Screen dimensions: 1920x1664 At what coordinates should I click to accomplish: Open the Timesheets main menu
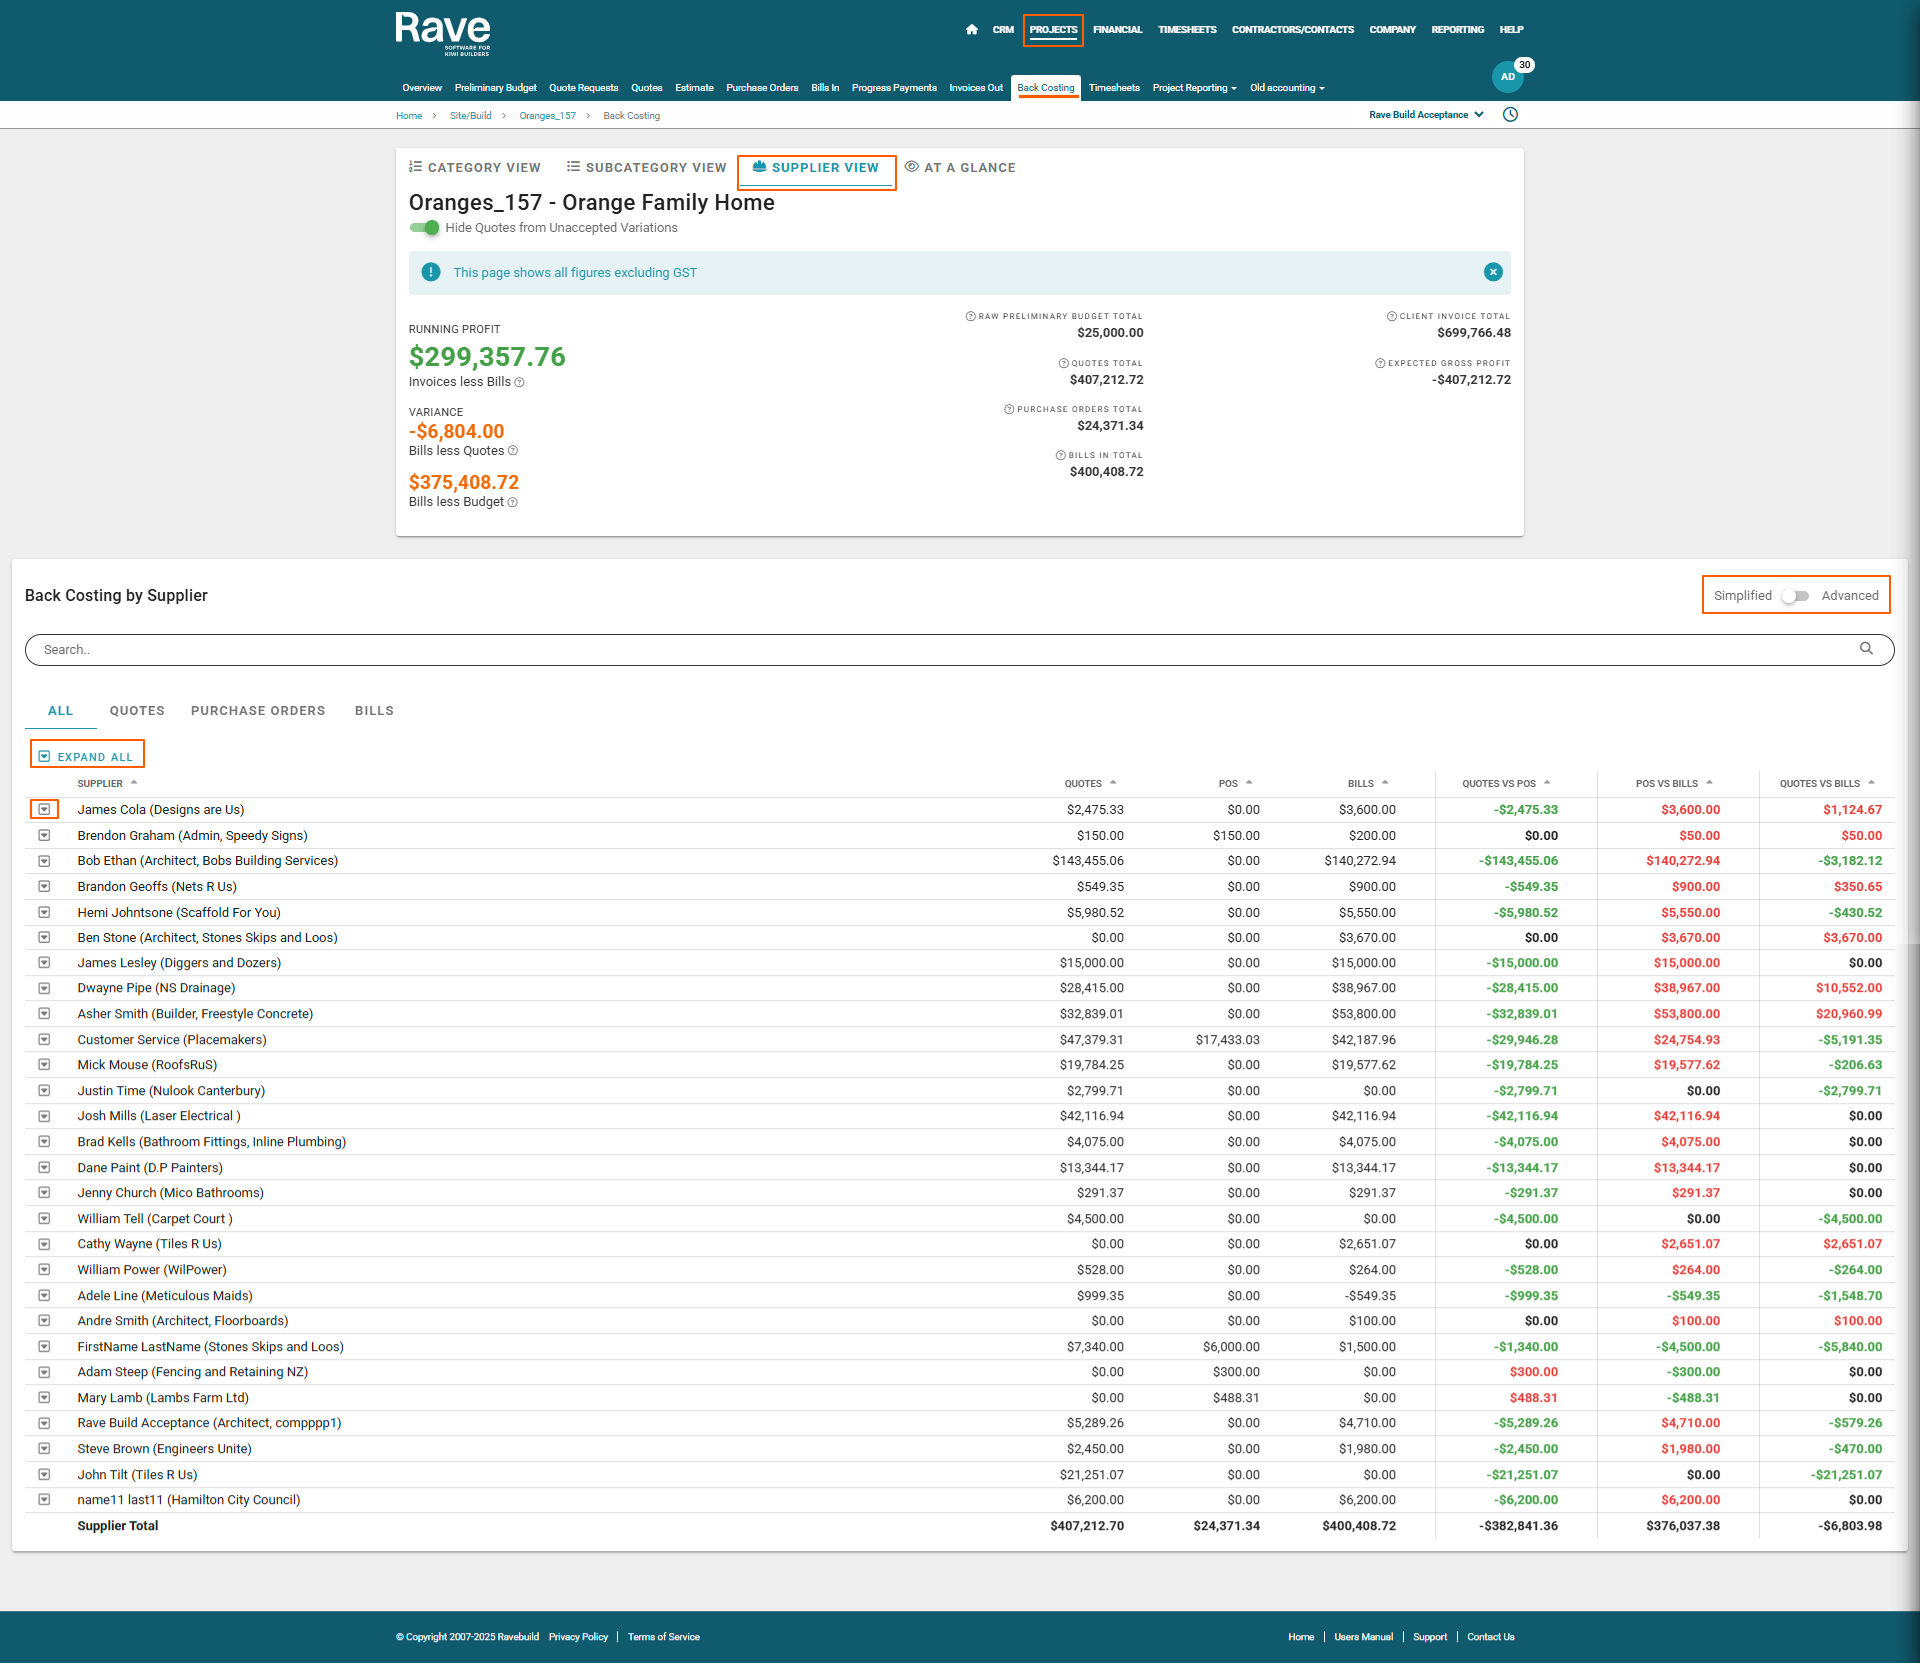(x=1187, y=30)
